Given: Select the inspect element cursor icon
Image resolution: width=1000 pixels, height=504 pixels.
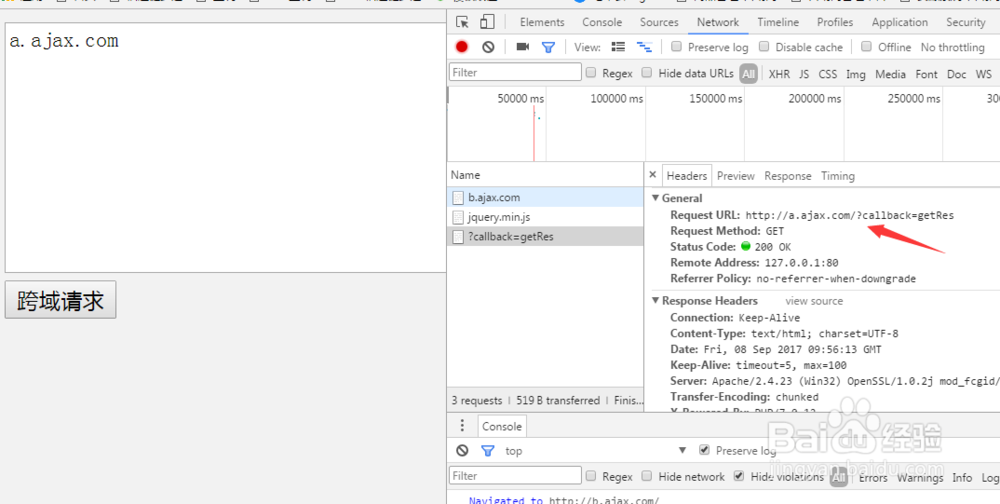Looking at the screenshot, I should (462, 22).
